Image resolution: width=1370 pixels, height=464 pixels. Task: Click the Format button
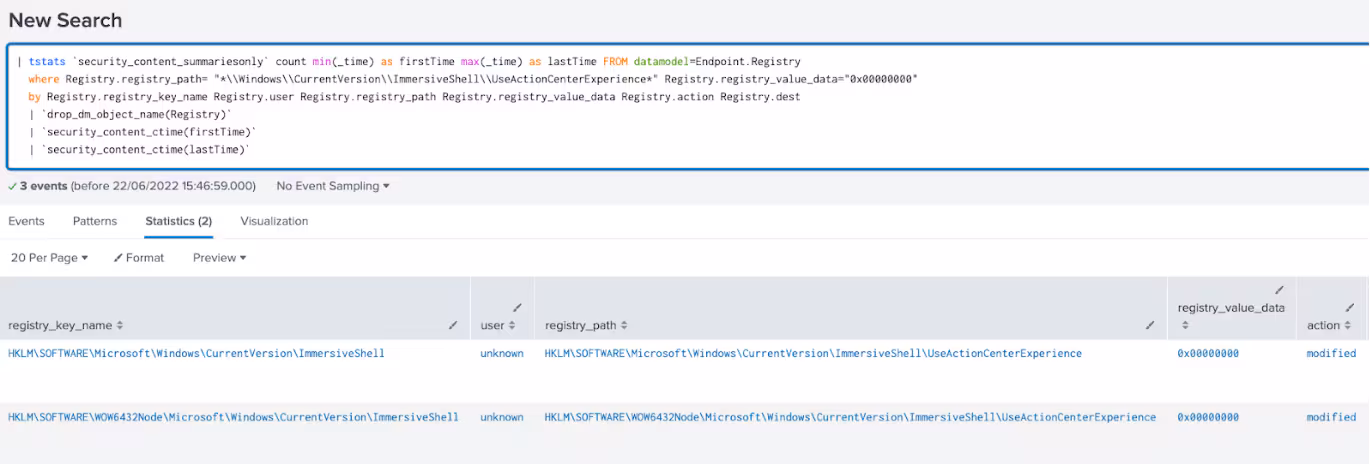click(x=138, y=258)
